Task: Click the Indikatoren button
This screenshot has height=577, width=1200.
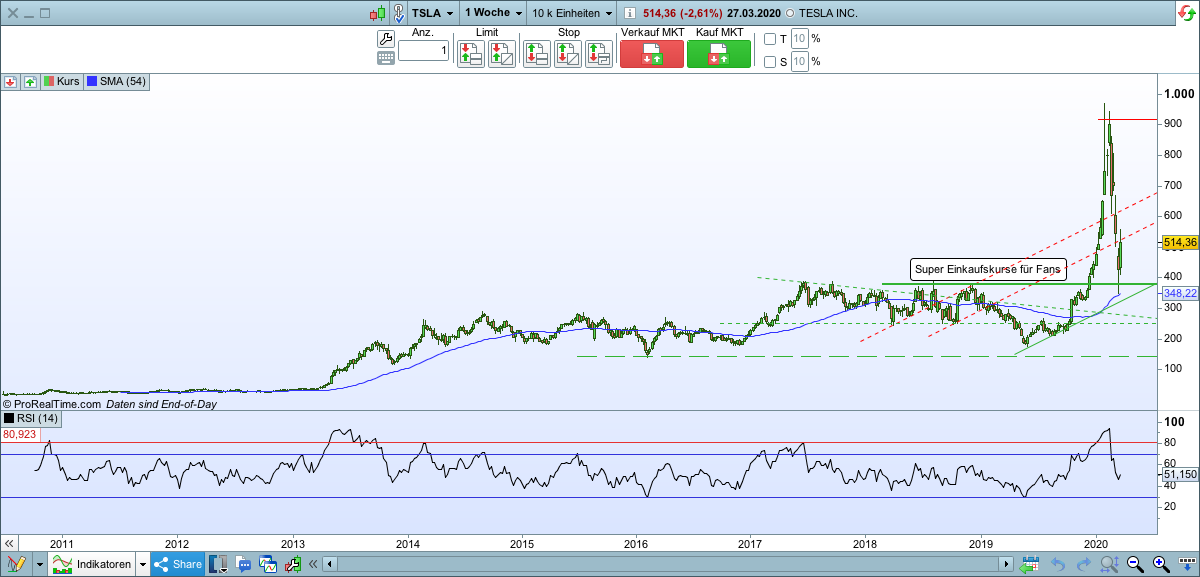Action: pyautogui.click(x=93, y=564)
